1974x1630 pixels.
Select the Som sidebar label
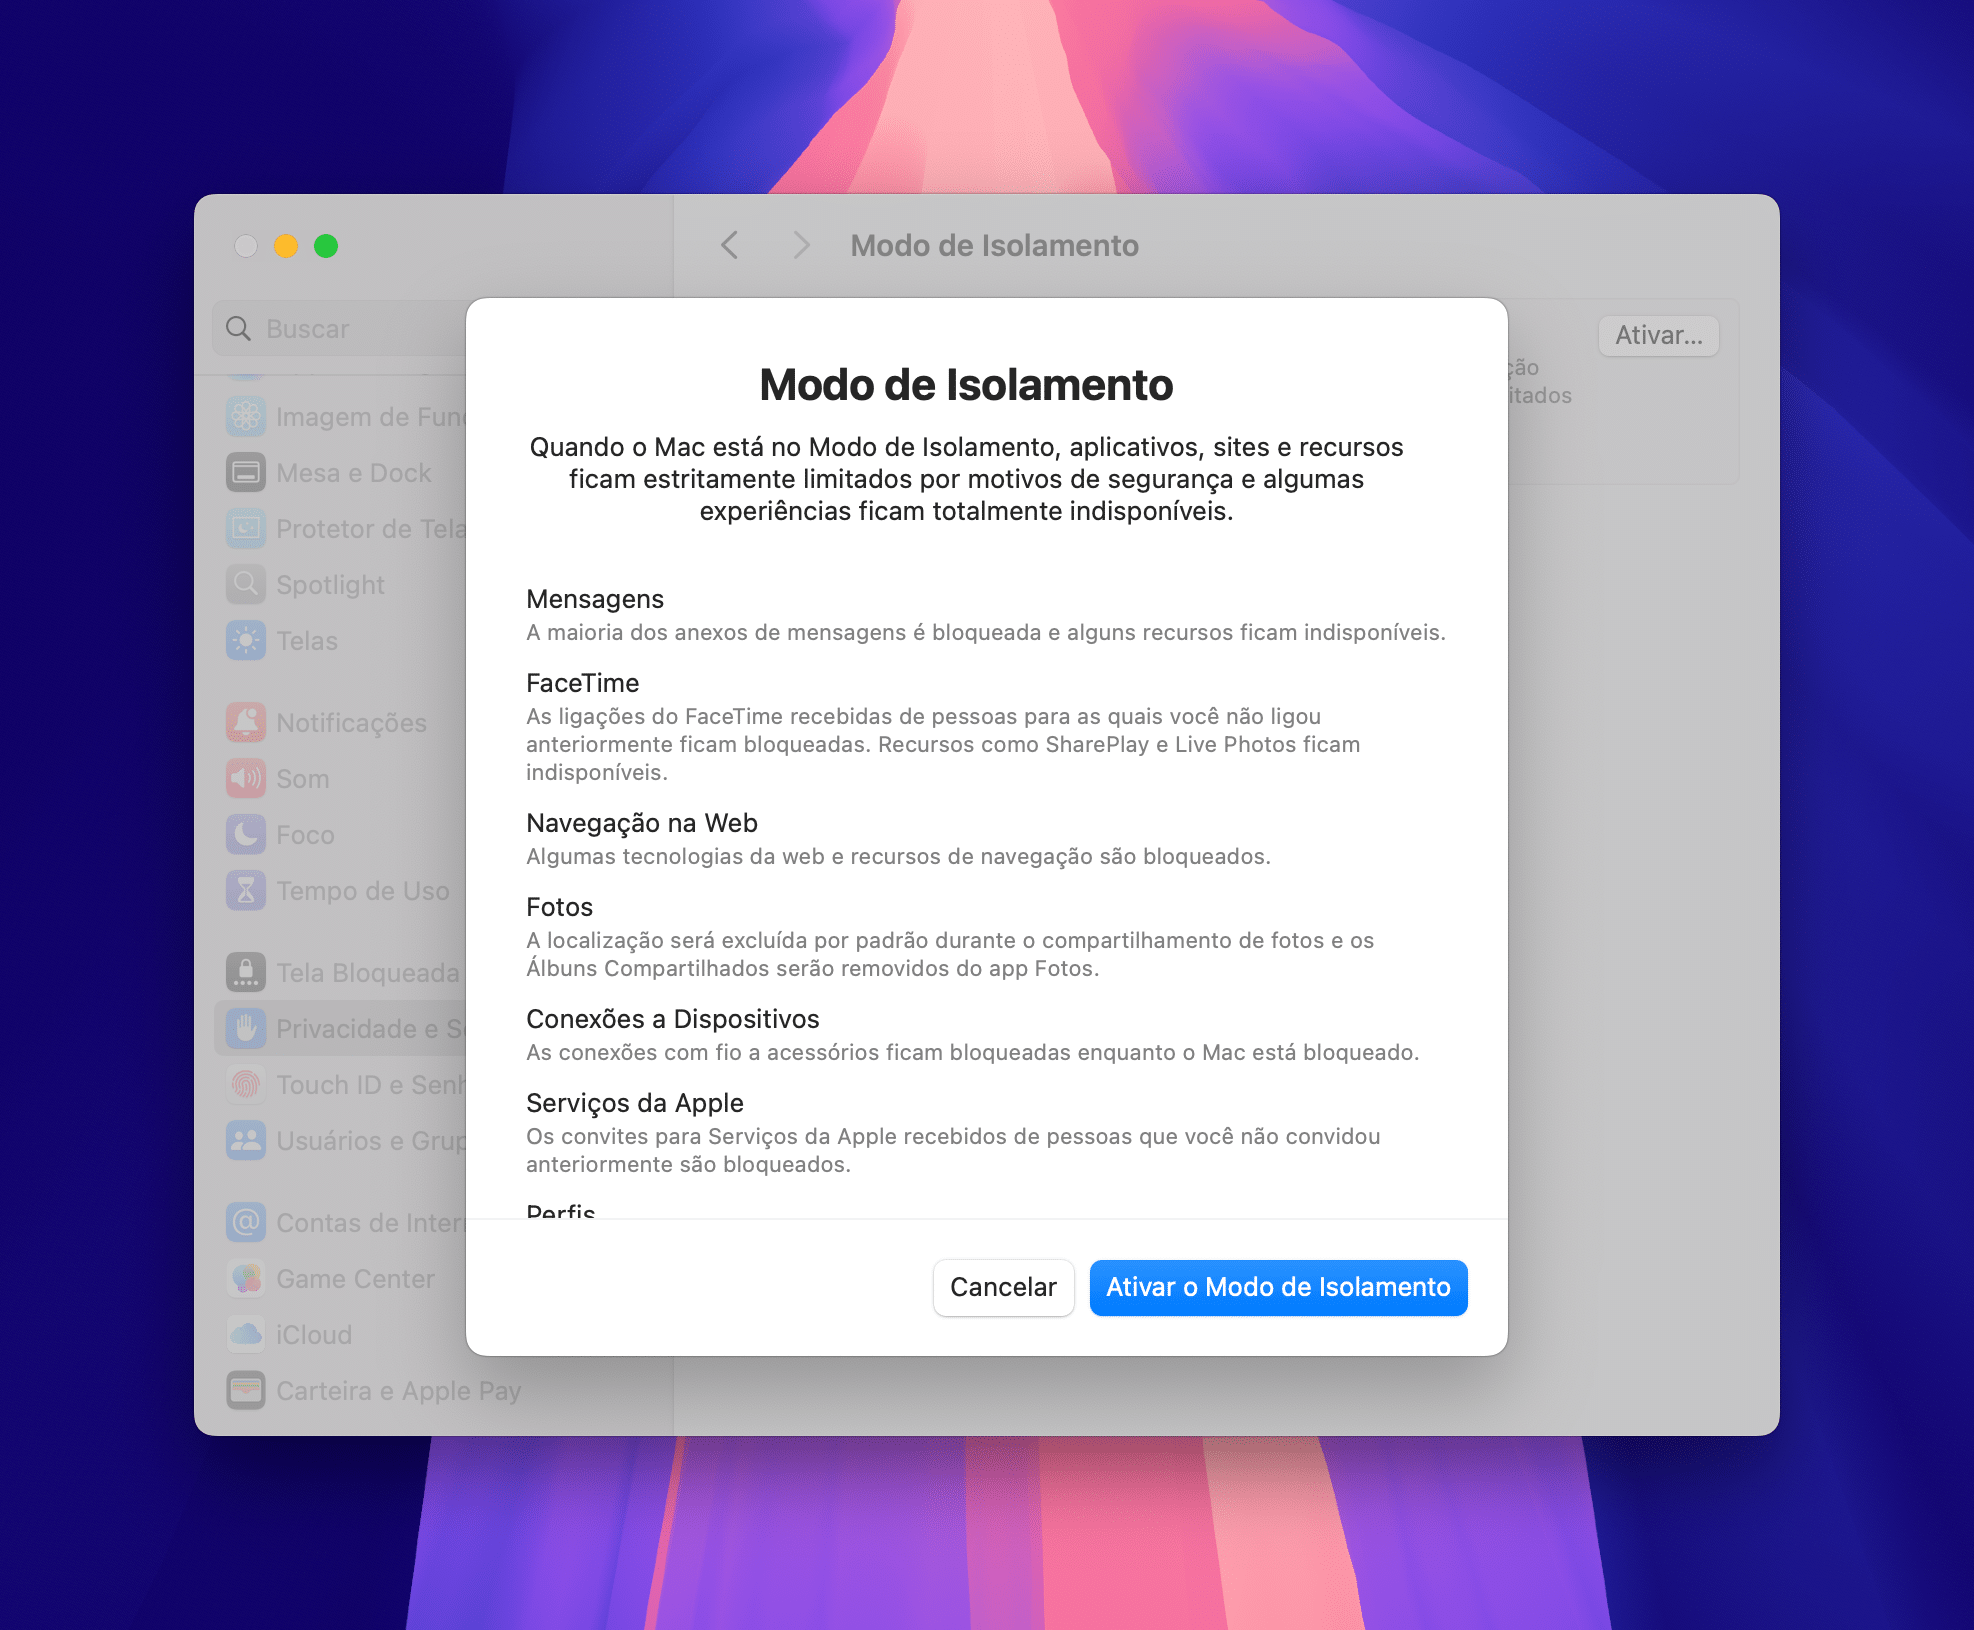pyautogui.click(x=303, y=779)
